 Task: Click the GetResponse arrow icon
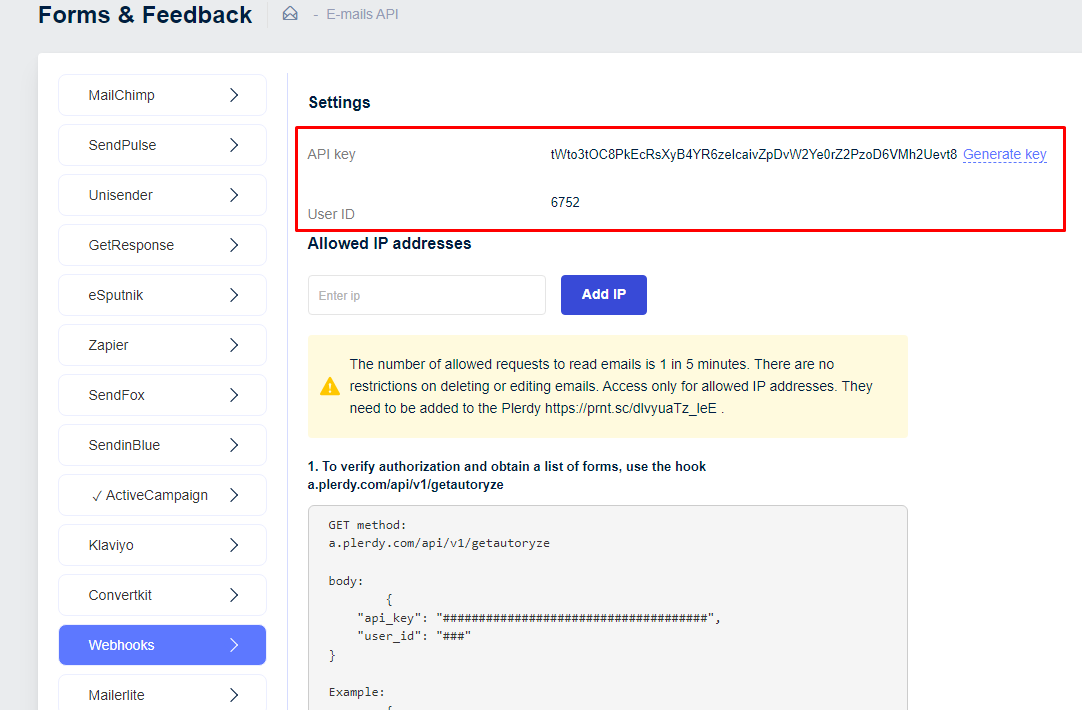click(x=234, y=245)
